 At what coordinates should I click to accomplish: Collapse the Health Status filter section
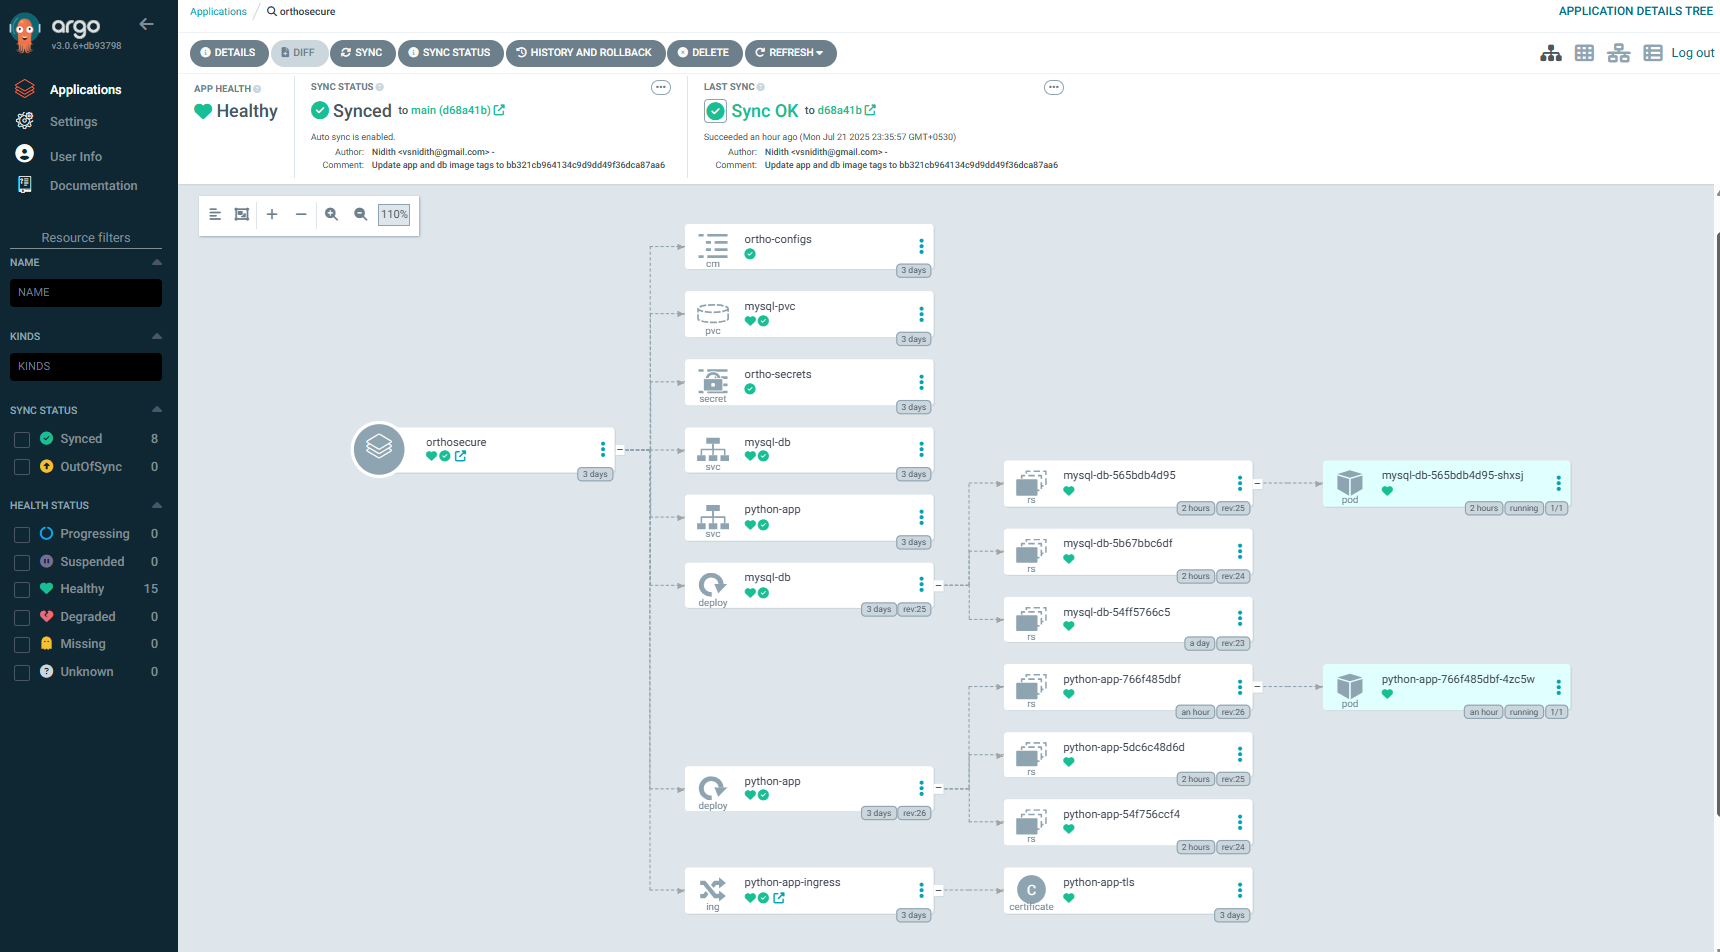point(157,505)
